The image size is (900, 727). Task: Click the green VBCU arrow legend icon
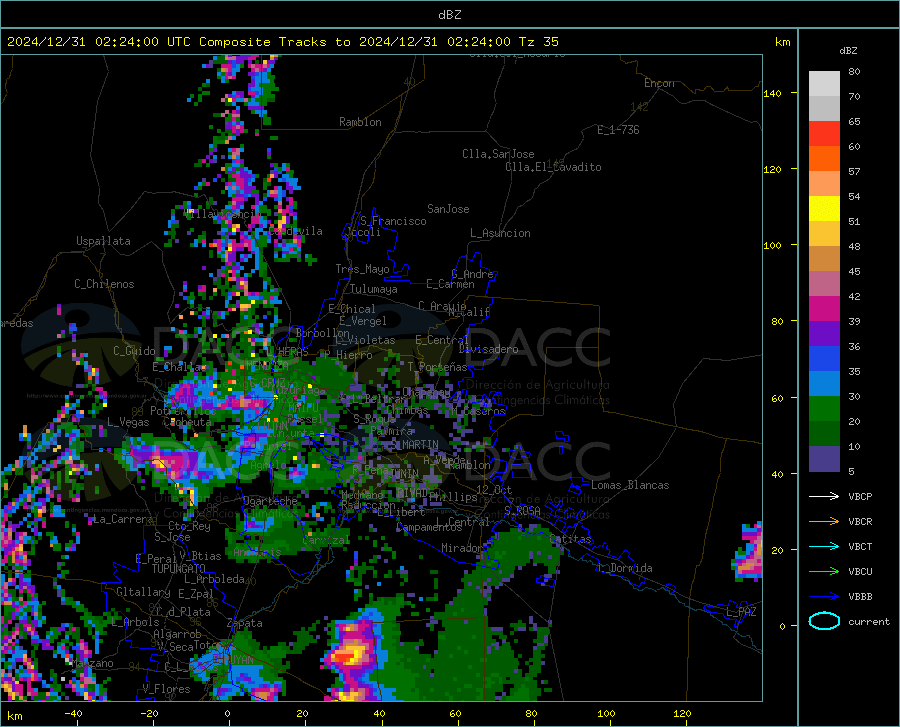[824, 572]
